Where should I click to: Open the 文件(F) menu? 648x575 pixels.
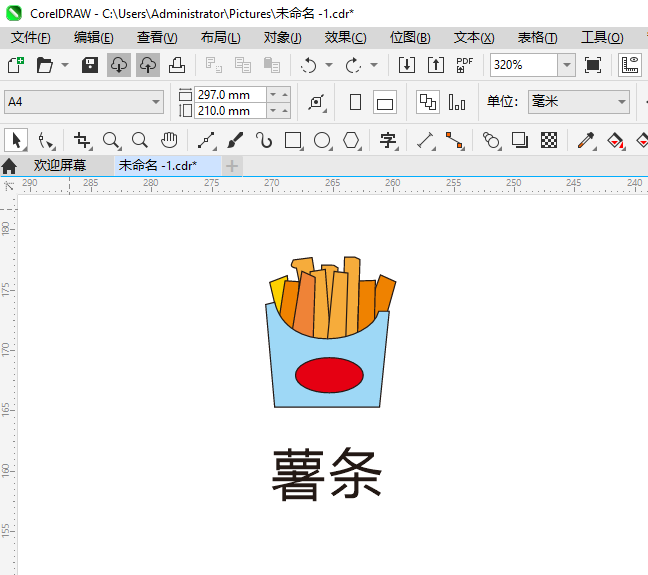point(31,38)
